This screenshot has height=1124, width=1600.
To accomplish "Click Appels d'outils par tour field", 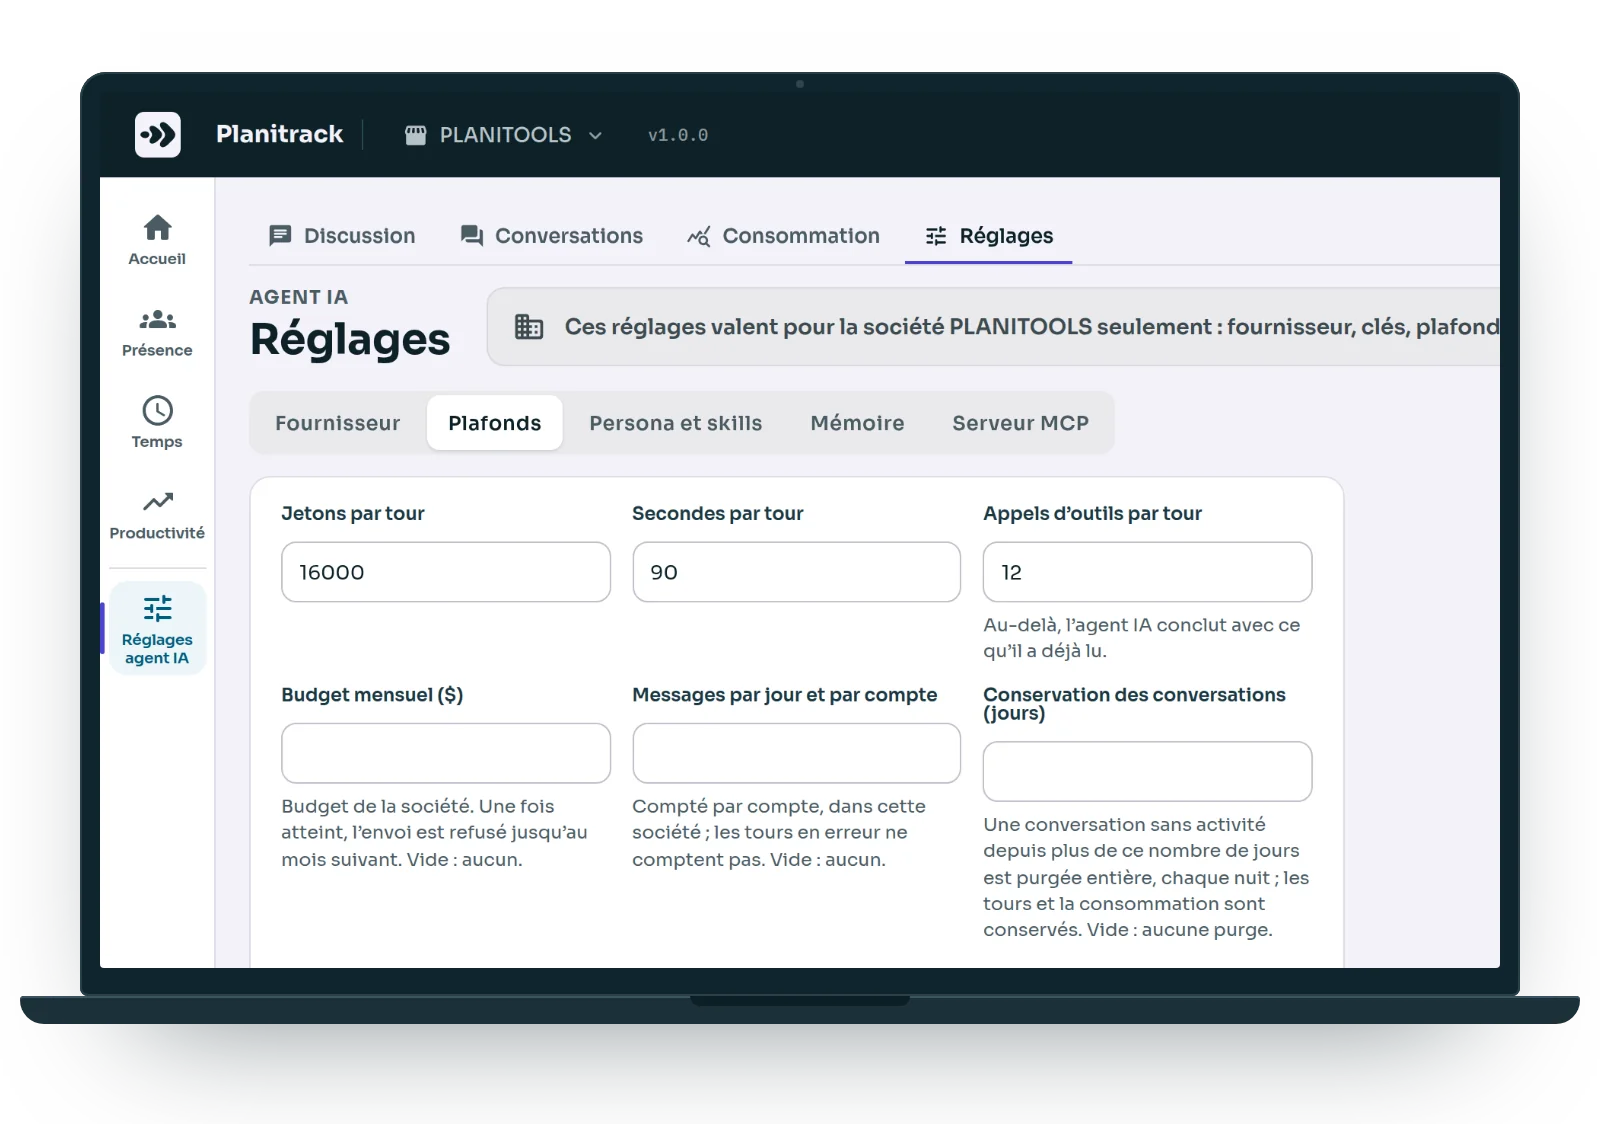I will (x=1148, y=572).
